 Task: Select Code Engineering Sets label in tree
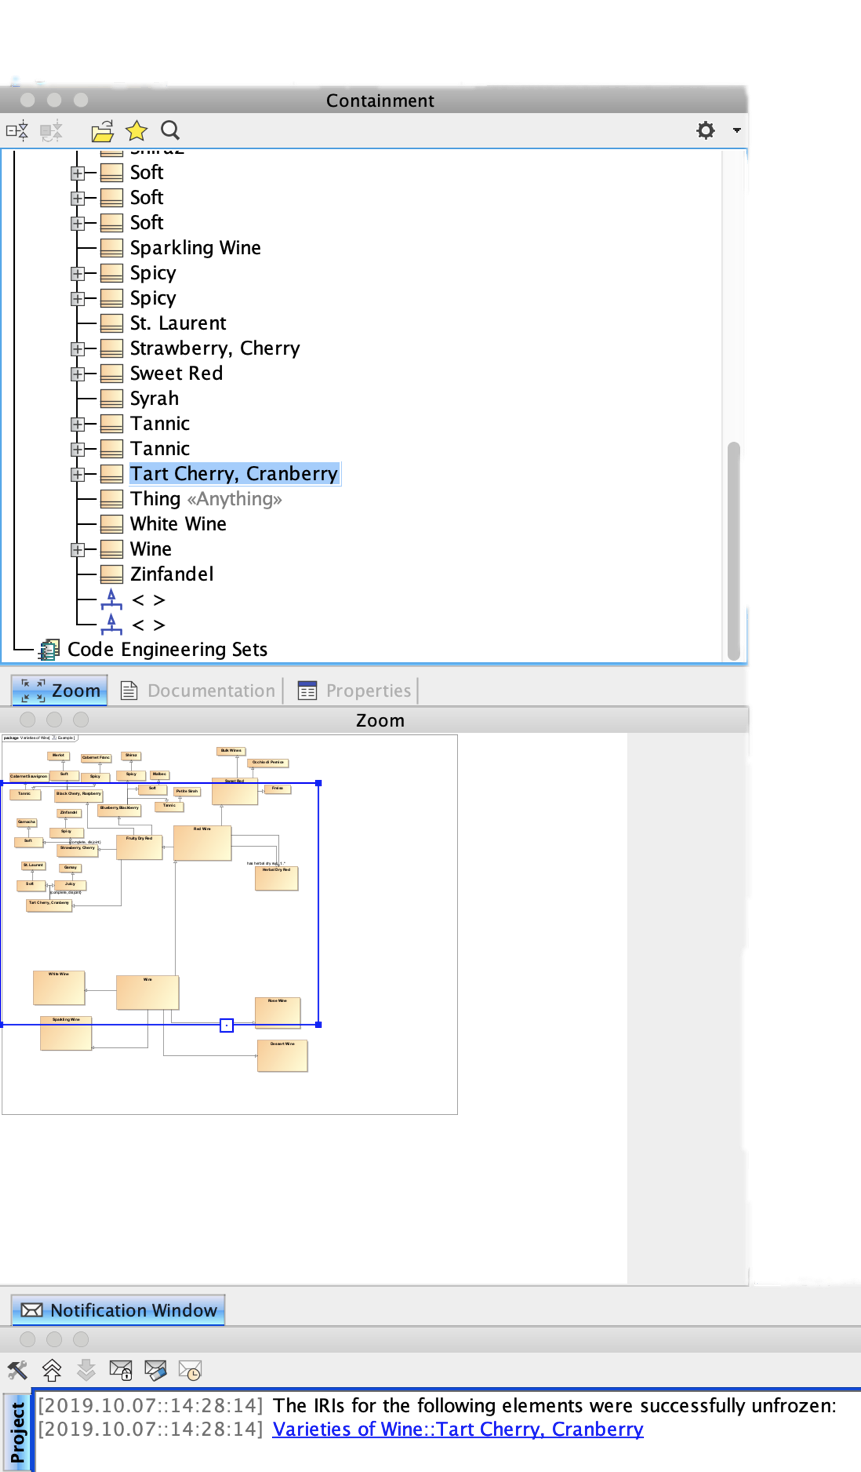pyautogui.click(x=167, y=650)
